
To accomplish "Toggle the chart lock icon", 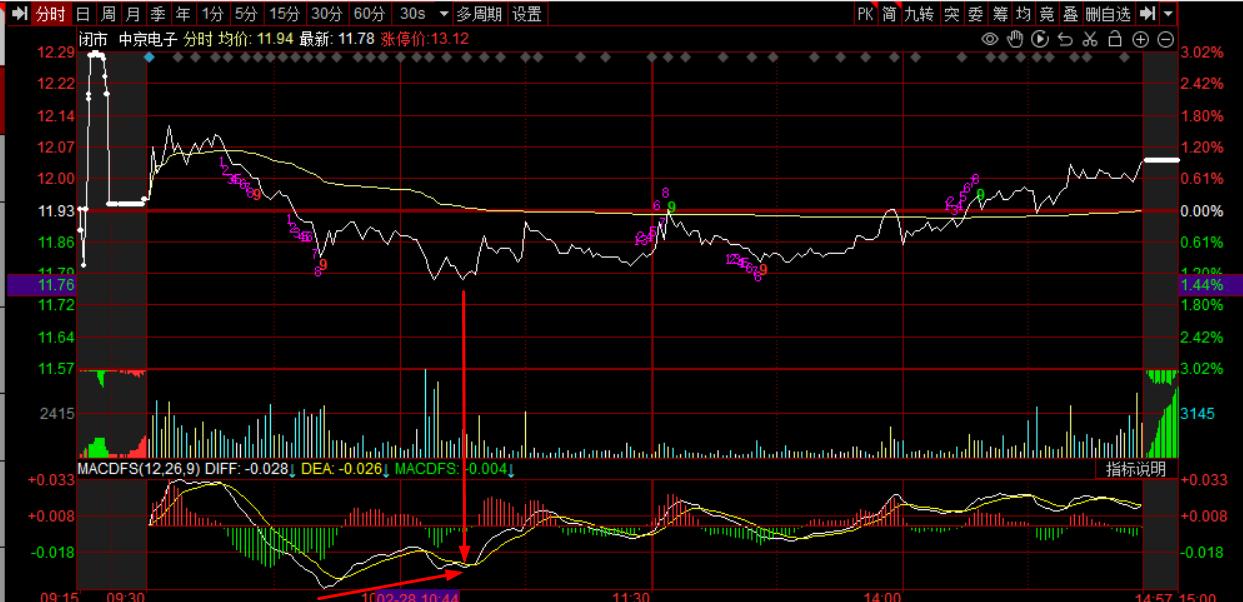I will point(1115,39).
